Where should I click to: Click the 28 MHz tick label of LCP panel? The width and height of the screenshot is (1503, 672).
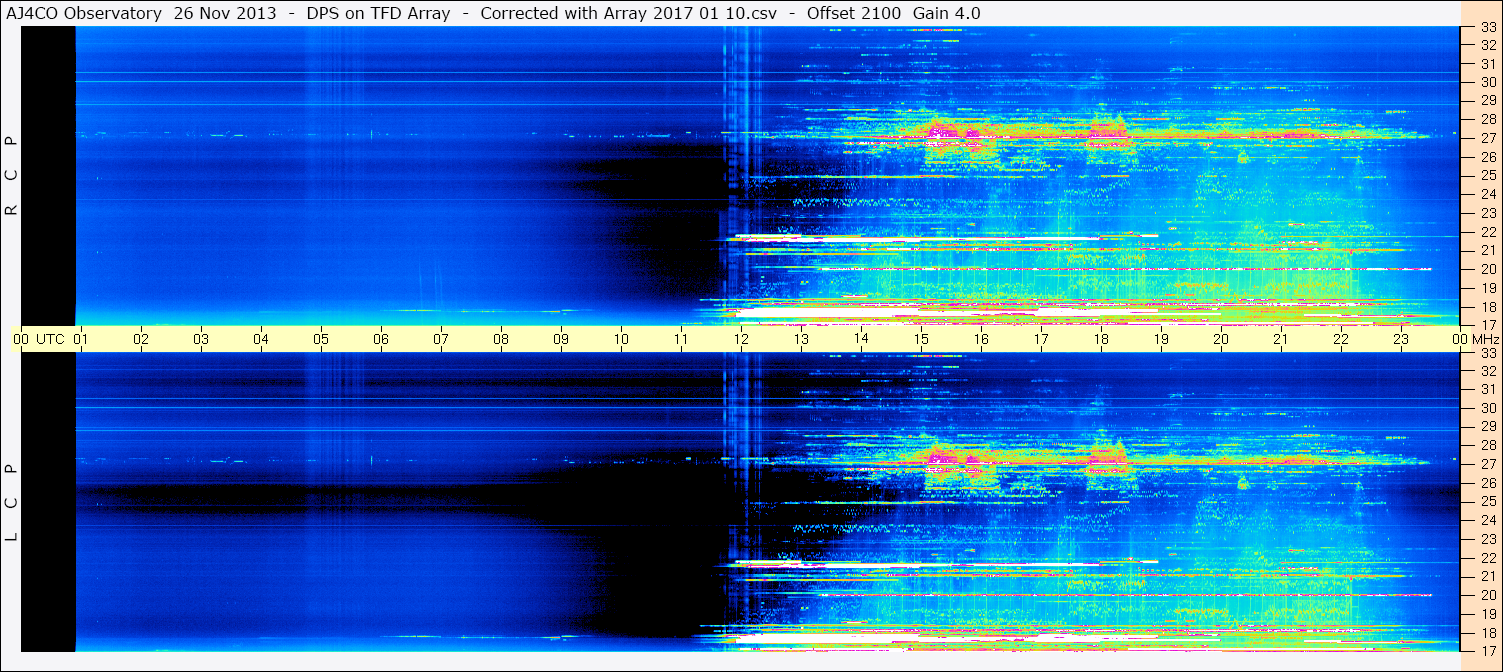(x=1488, y=445)
